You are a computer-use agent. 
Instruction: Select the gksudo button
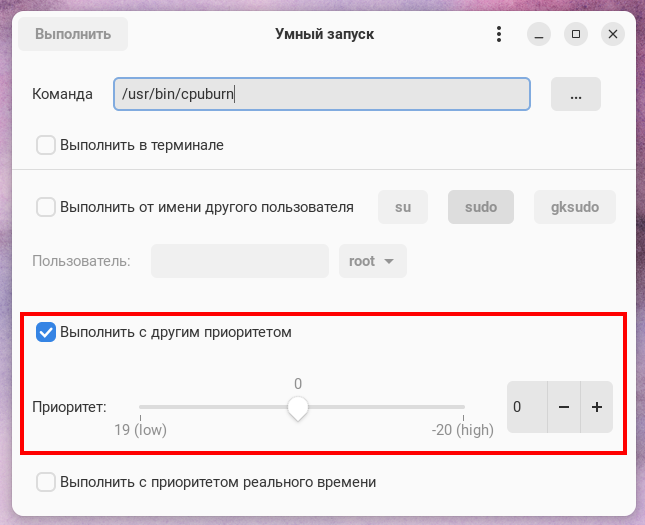point(575,207)
